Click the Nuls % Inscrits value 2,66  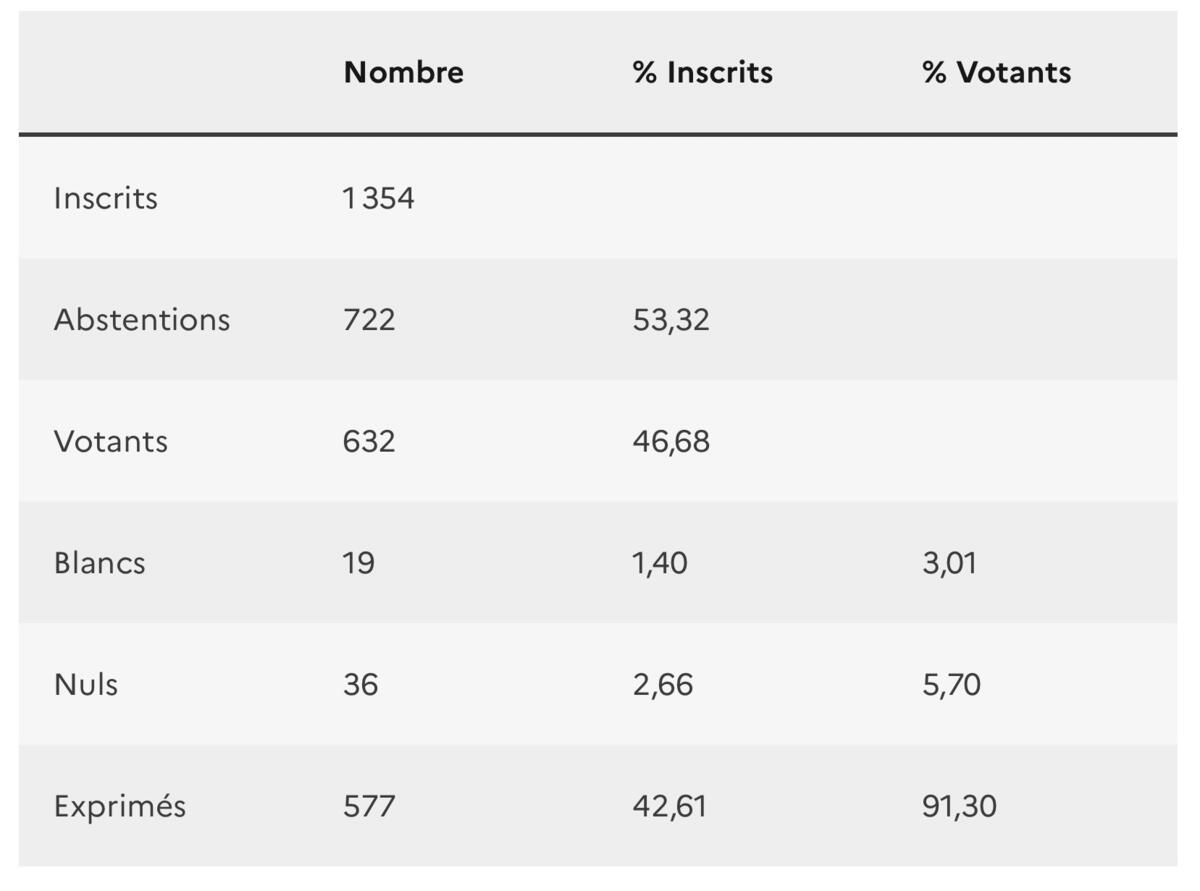pos(663,685)
